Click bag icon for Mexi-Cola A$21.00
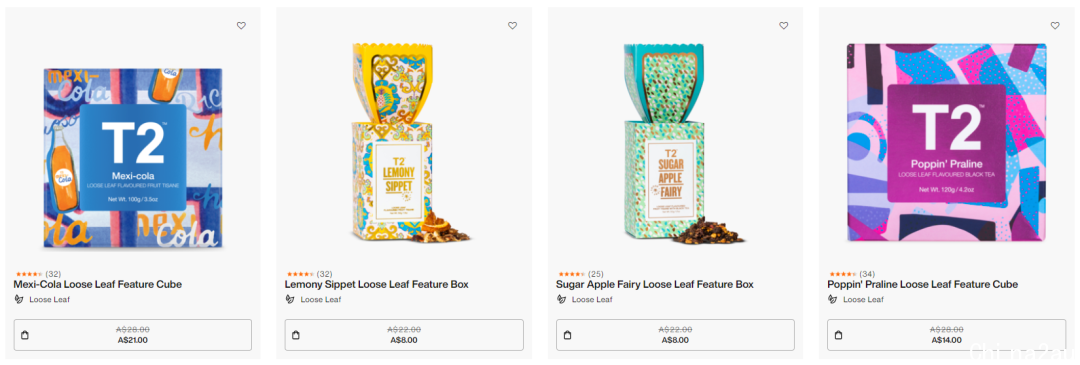The width and height of the screenshot is (1080, 365). [25, 335]
